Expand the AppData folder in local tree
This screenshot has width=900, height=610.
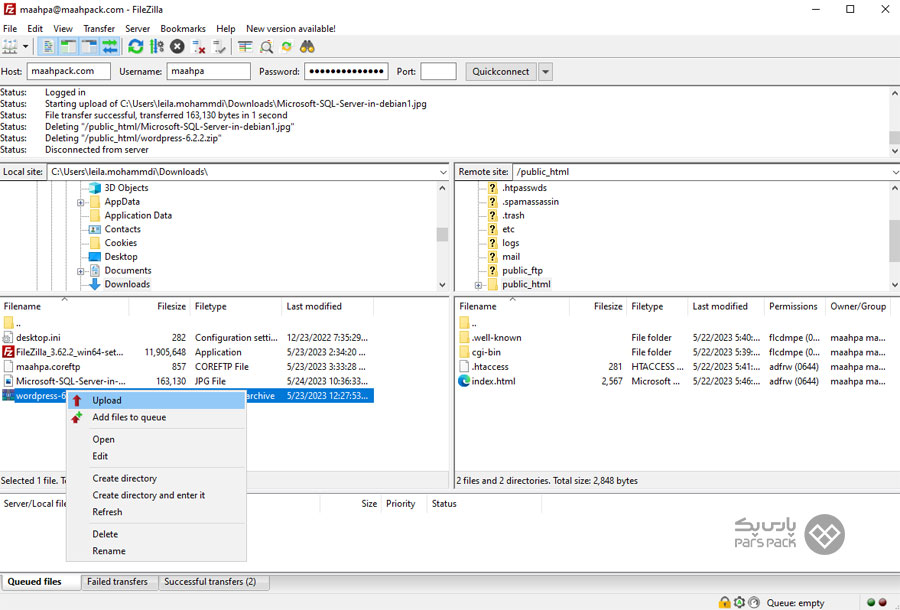click(x=80, y=202)
